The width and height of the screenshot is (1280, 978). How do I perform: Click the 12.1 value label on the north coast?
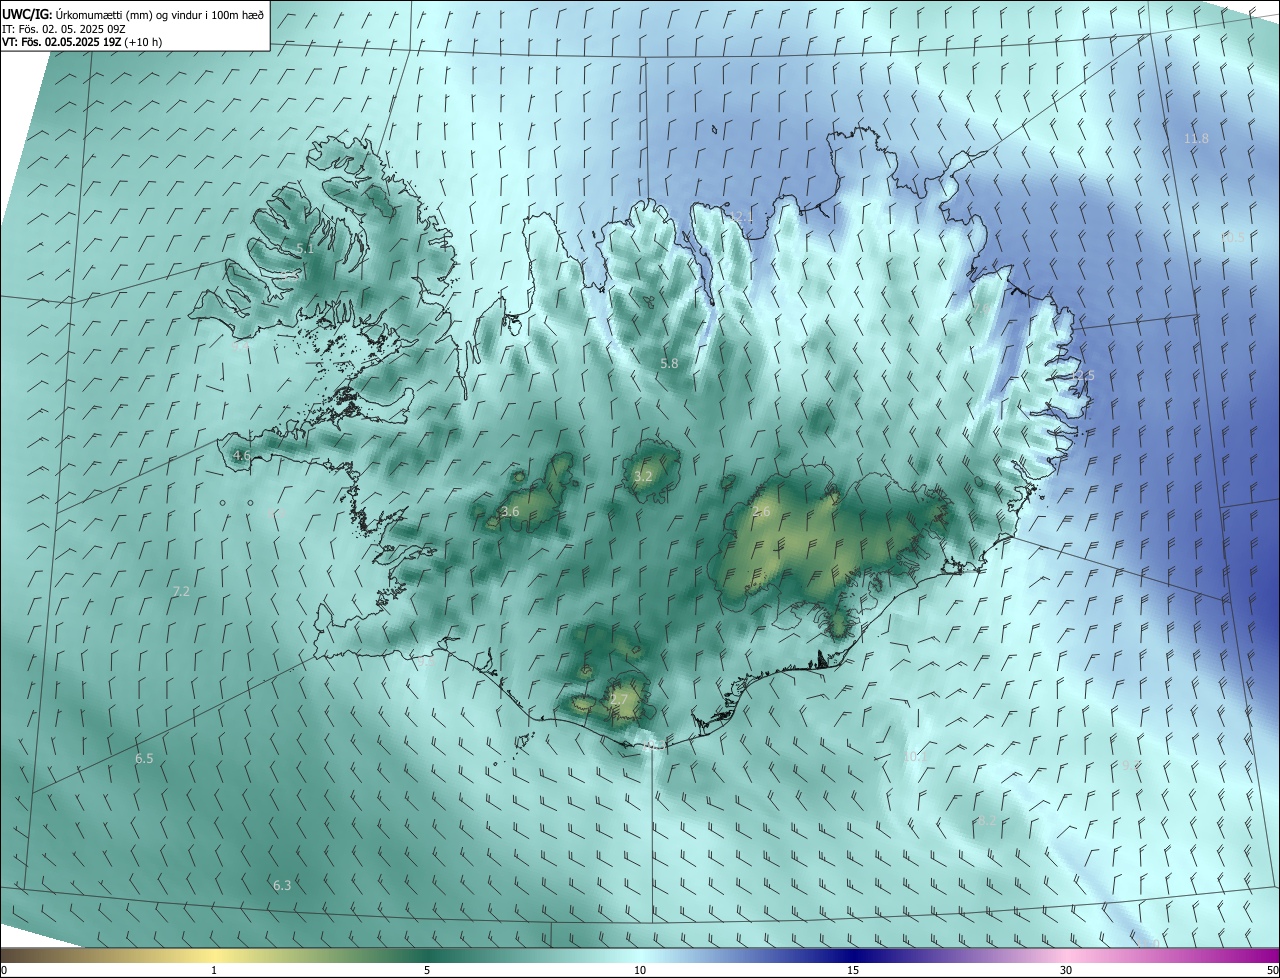(741, 217)
